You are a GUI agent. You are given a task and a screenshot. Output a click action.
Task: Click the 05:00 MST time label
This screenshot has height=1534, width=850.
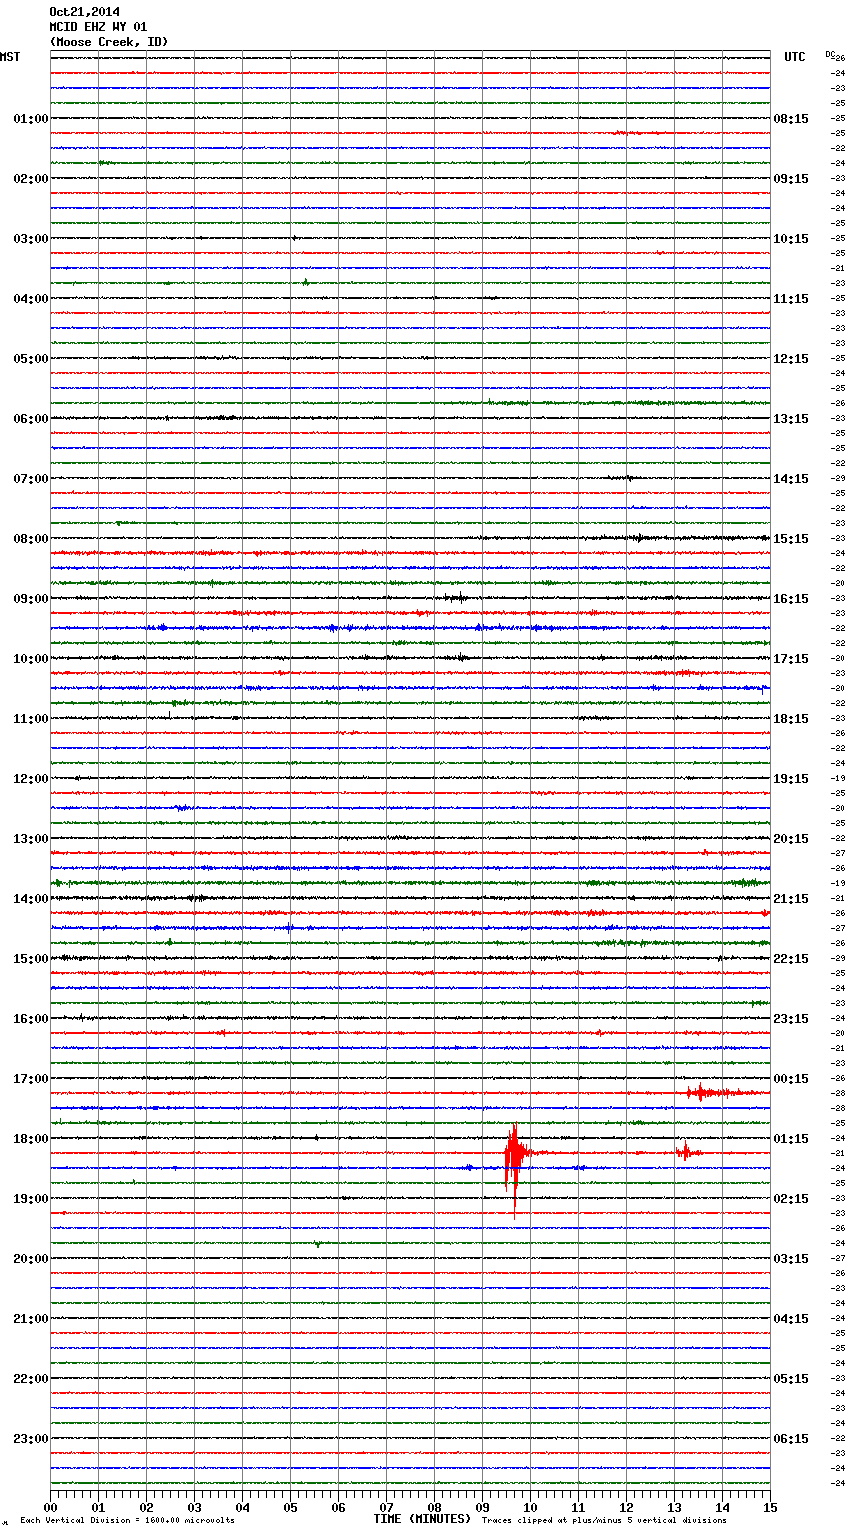coord(30,359)
